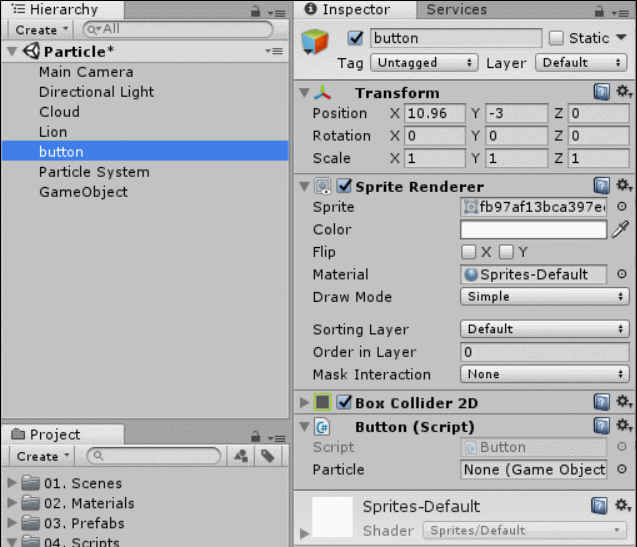The width and height of the screenshot is (637, 547).
Task: Collapse the Transform component foldout
Action: pyautogui.click(x=304, y=93)
